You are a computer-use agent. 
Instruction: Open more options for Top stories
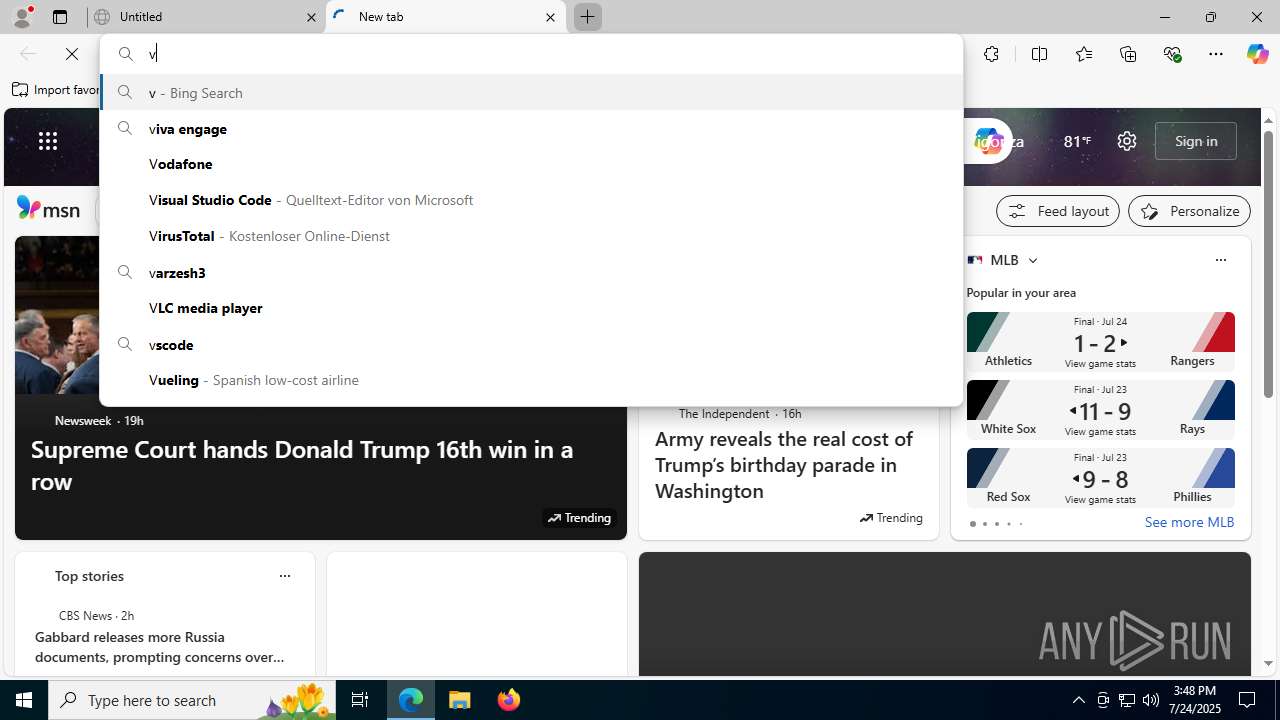tap(285, 576)
